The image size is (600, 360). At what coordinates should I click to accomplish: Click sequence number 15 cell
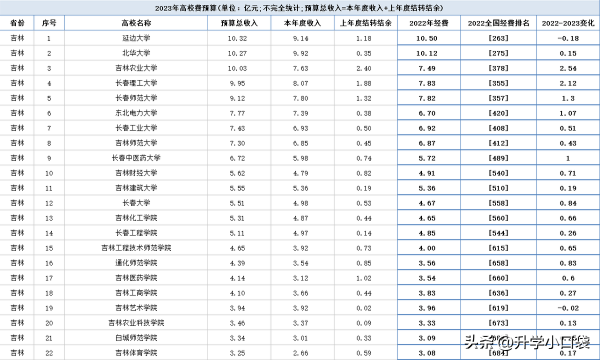click(x=49, y=248)
